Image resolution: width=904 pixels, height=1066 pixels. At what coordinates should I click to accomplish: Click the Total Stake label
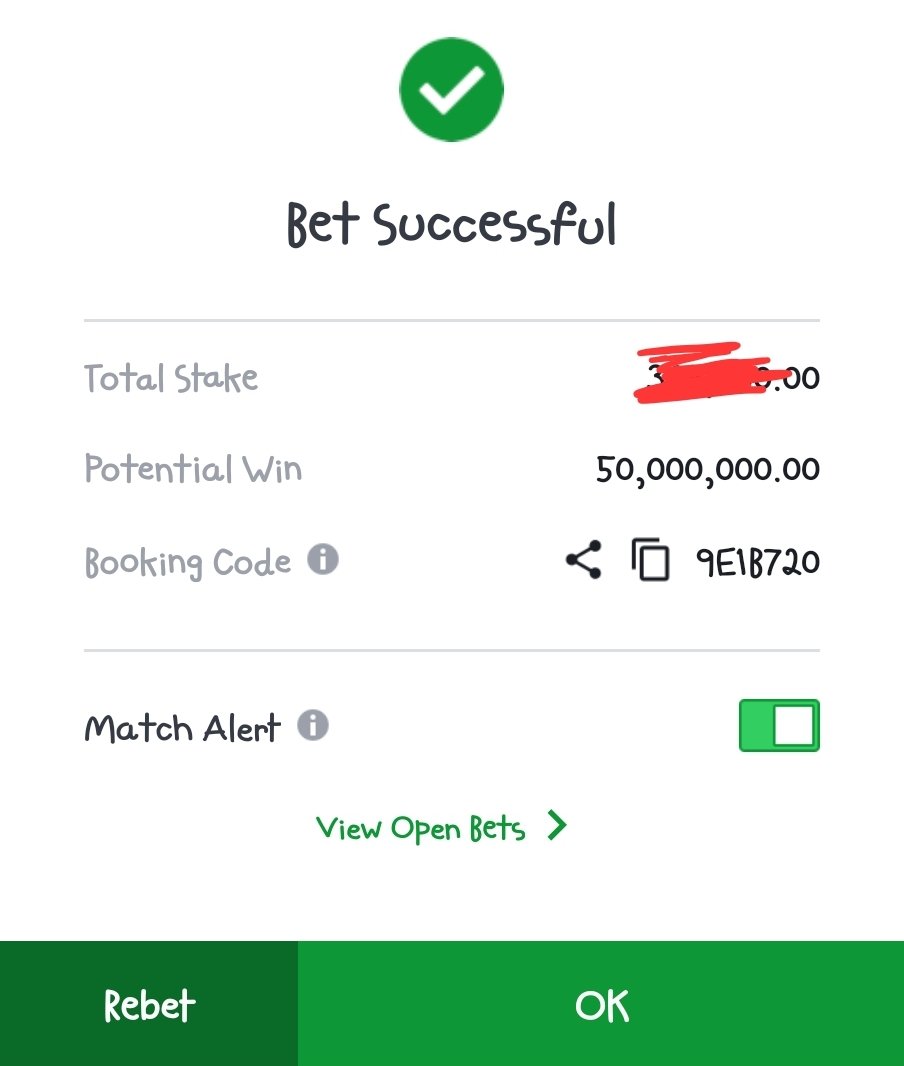click(x=171, y=378)
